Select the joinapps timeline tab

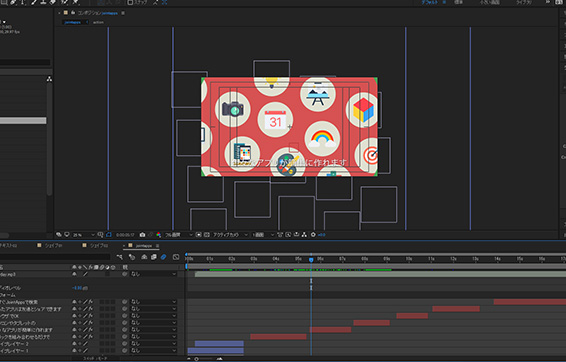click(144, 246)
